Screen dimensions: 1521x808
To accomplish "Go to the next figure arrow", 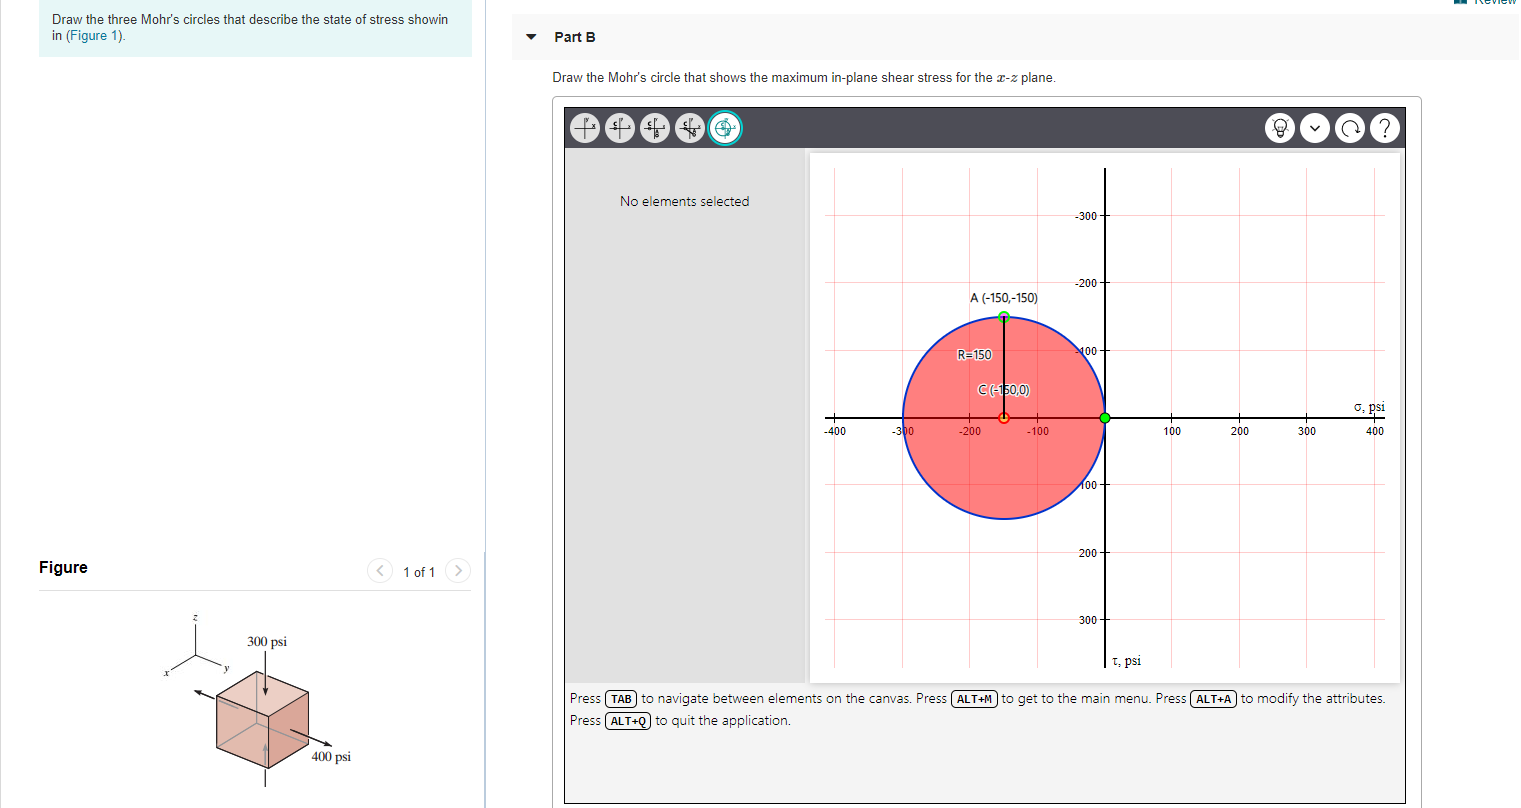I will [x=457, y=571].
